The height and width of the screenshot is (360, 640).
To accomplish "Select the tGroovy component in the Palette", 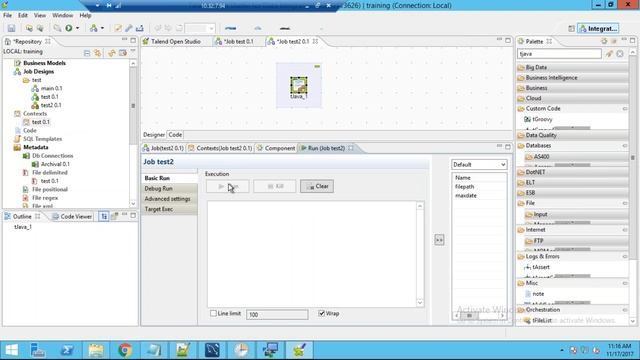I will point(538,119).
